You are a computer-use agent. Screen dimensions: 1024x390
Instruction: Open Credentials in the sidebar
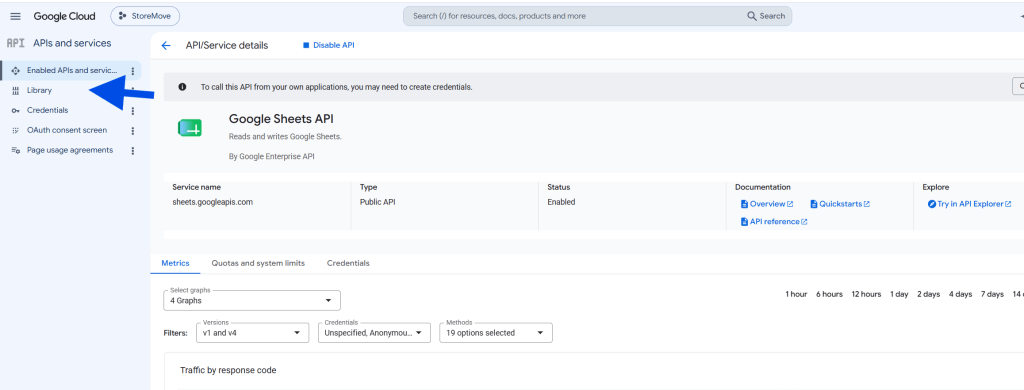[48, 110]
